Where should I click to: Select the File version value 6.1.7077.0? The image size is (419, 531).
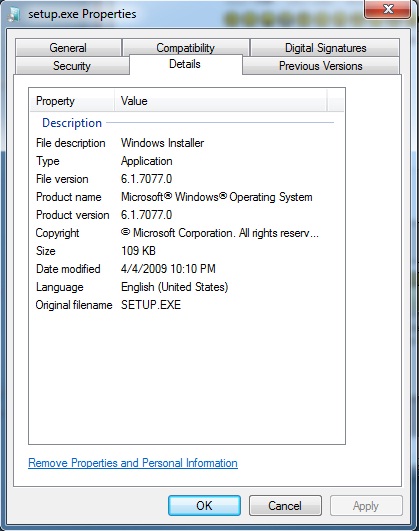pyautogui.click(x=146, y=179)
